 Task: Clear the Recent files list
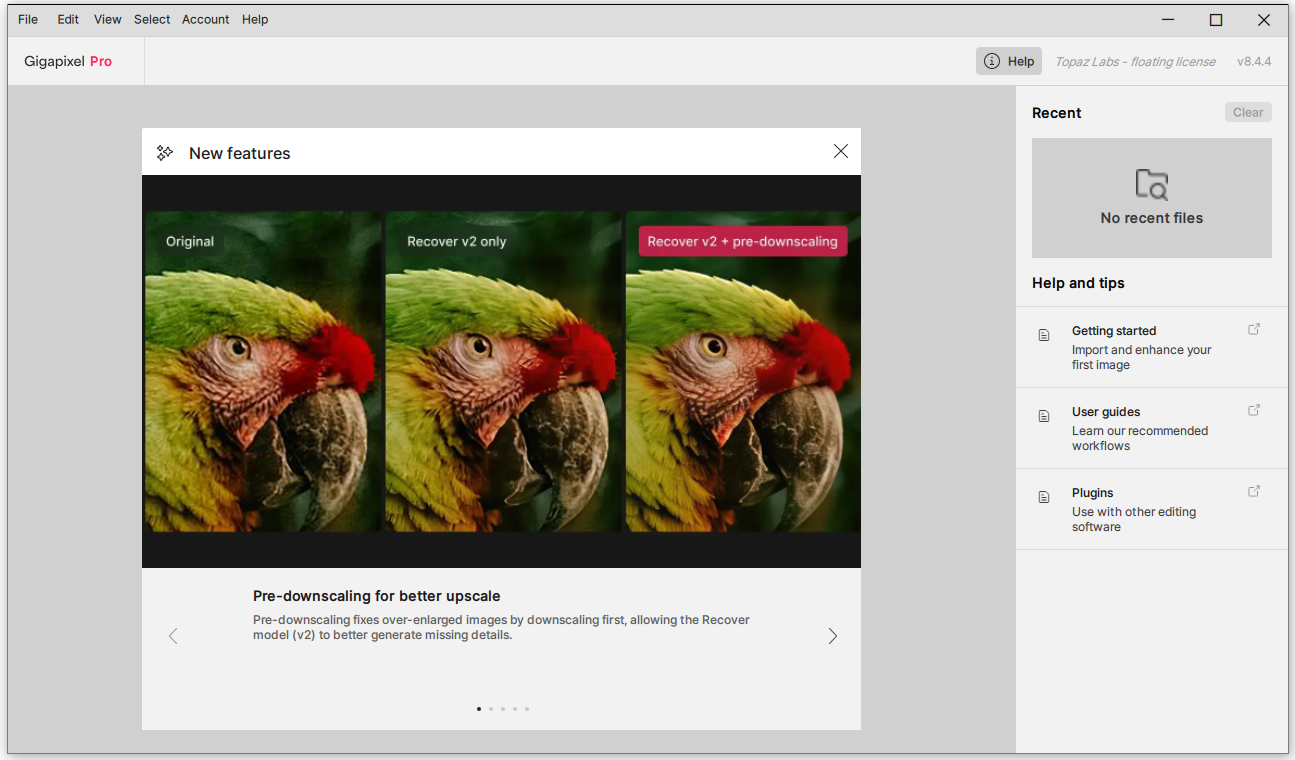click(1248, 112)
